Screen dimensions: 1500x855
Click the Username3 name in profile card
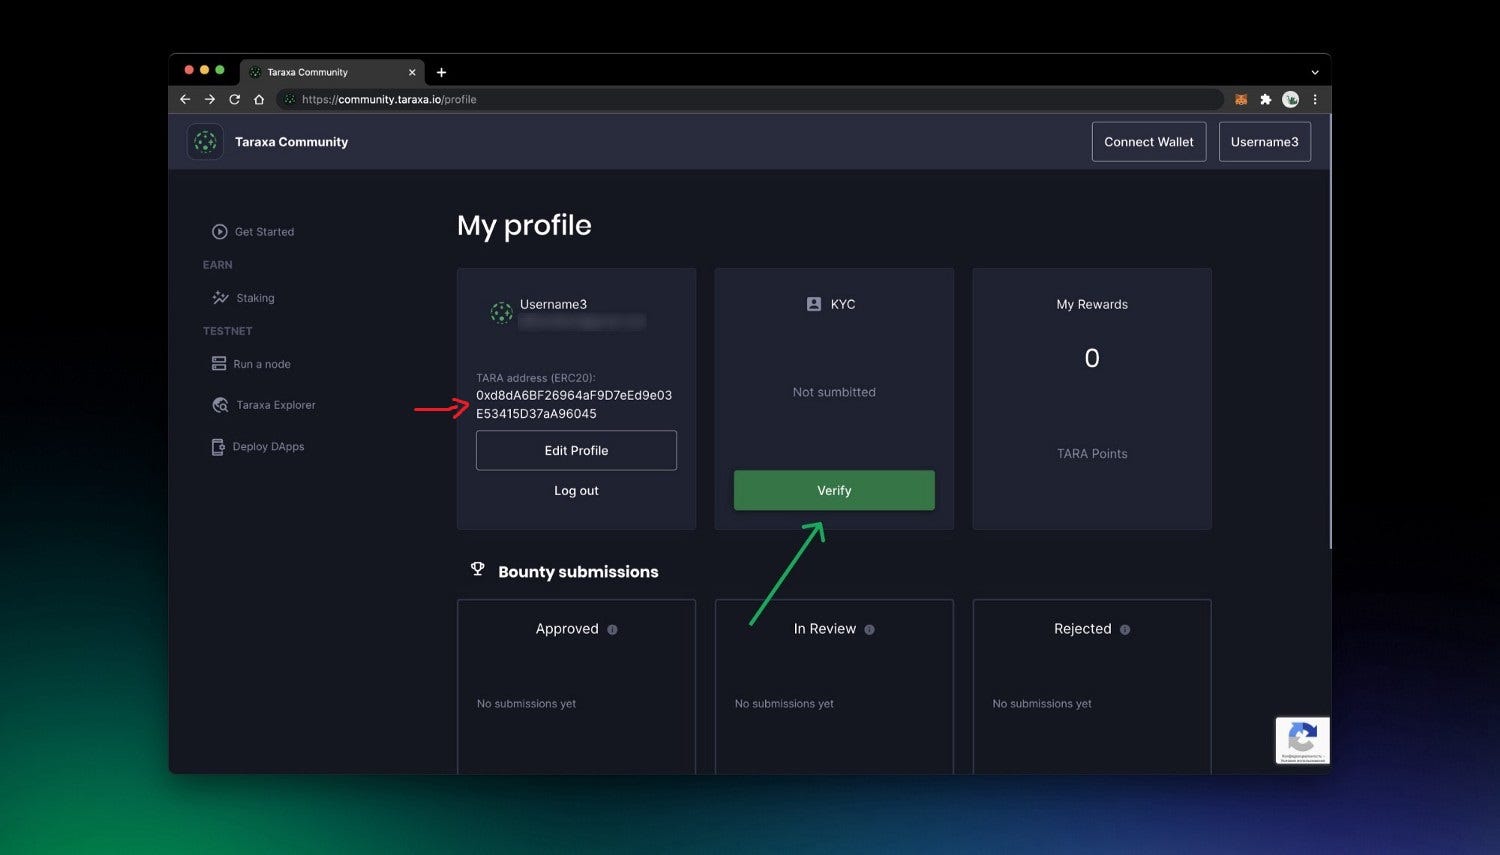coord(553,304)
